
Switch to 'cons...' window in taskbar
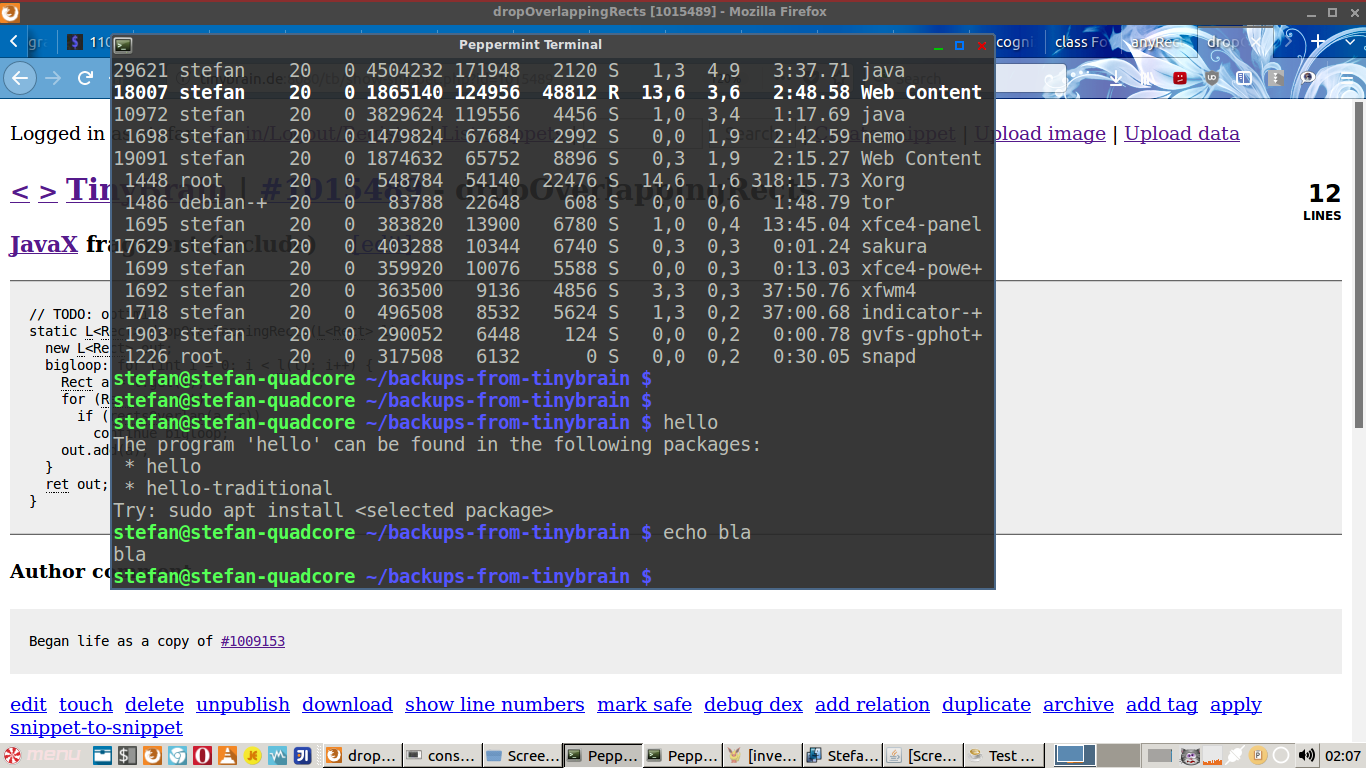[x=441, y=755]
